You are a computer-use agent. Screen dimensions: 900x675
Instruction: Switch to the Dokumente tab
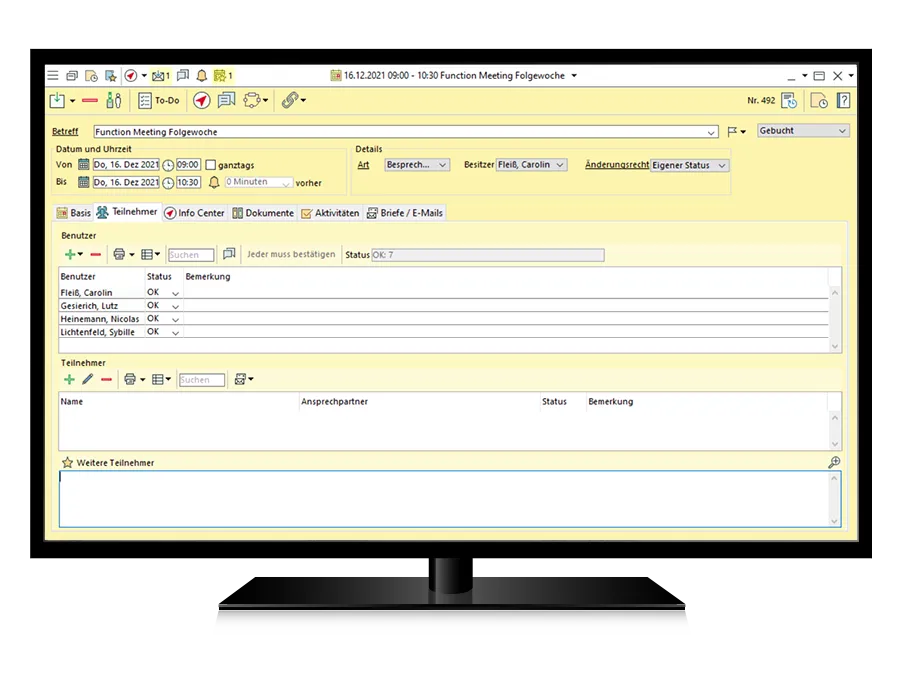[263, 213]
